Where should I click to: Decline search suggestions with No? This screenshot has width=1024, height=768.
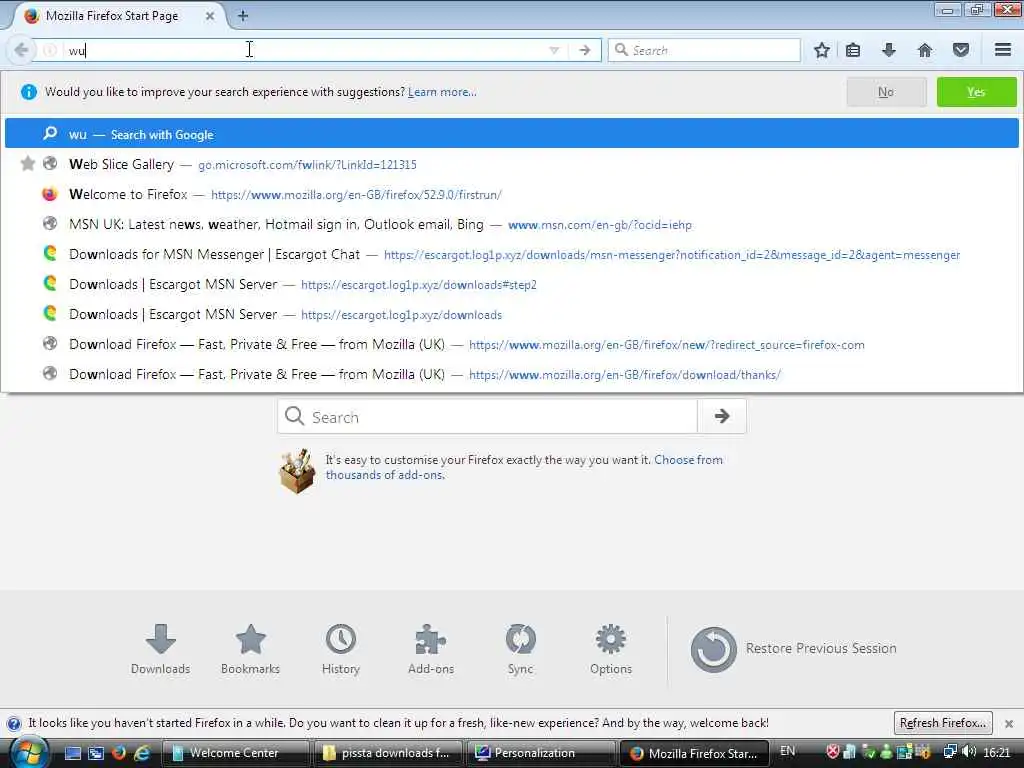pos(886,92)
